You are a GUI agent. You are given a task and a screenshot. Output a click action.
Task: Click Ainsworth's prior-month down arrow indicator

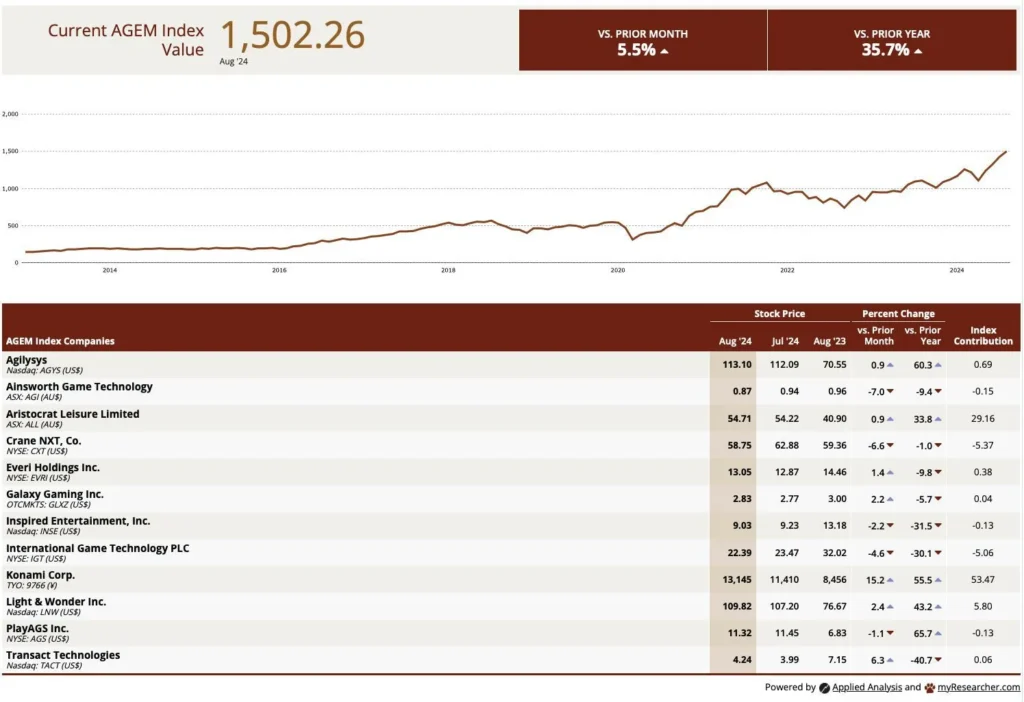890,392
